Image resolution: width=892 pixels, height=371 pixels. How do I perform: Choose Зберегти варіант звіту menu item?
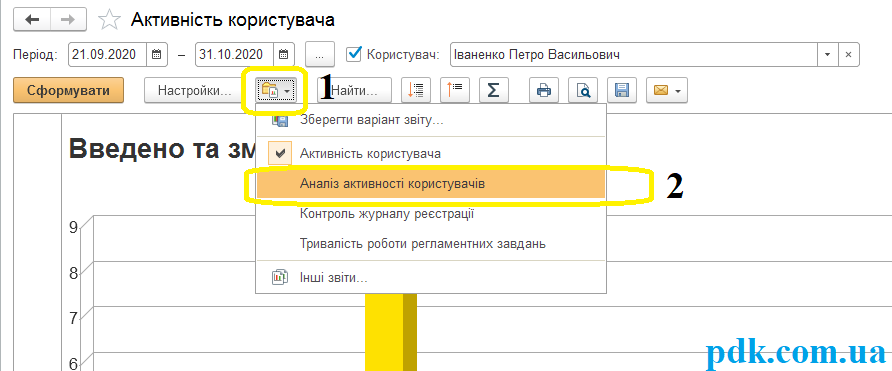coord(431,121)
